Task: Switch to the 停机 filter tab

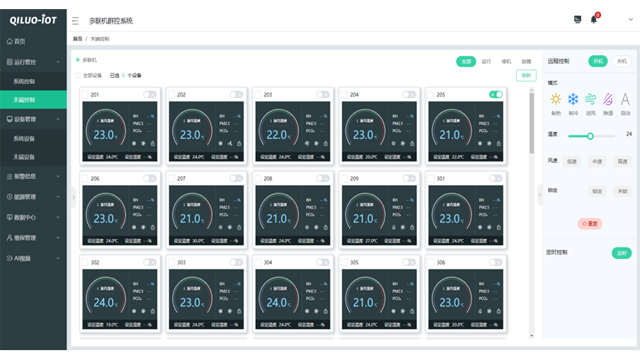Action: click(506, 62)
